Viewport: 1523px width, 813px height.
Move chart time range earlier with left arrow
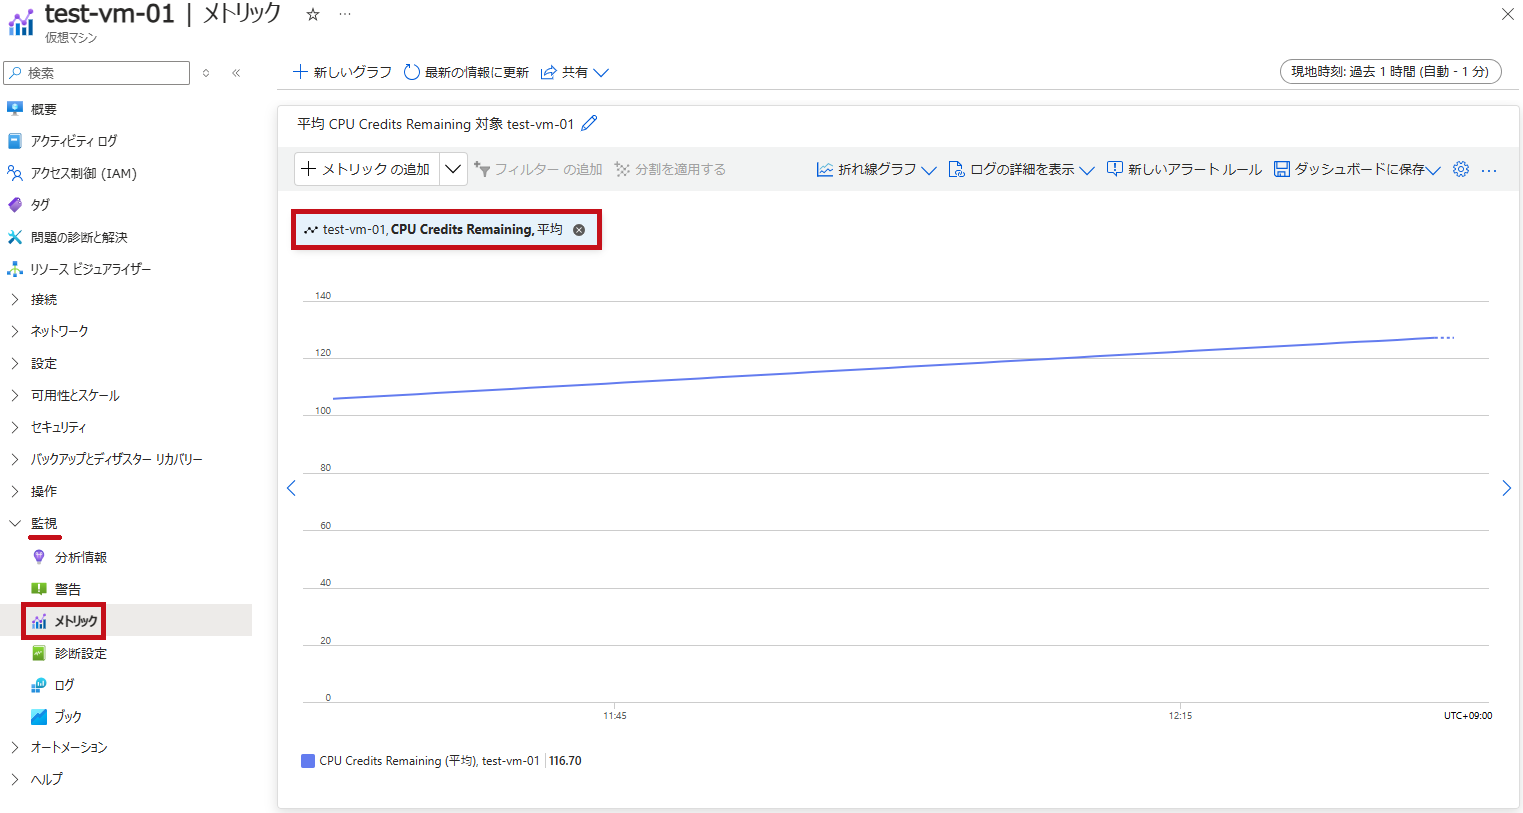pyautogui.click(x=291, y=488)
